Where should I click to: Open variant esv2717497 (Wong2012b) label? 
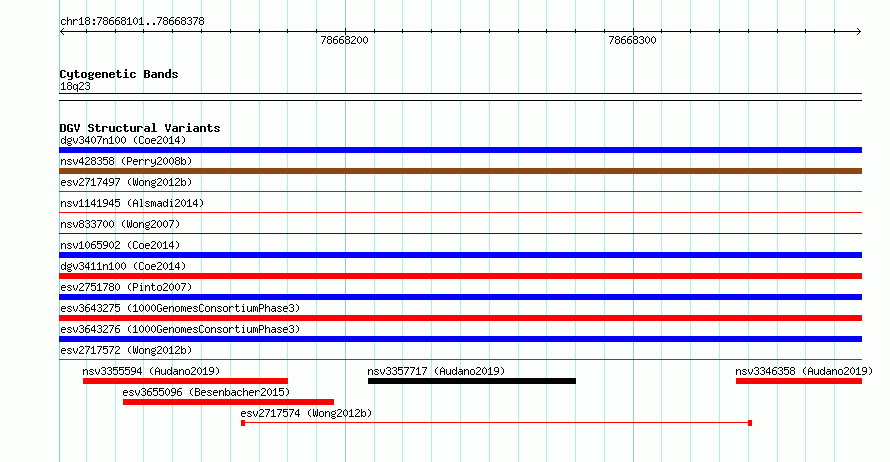126,182
